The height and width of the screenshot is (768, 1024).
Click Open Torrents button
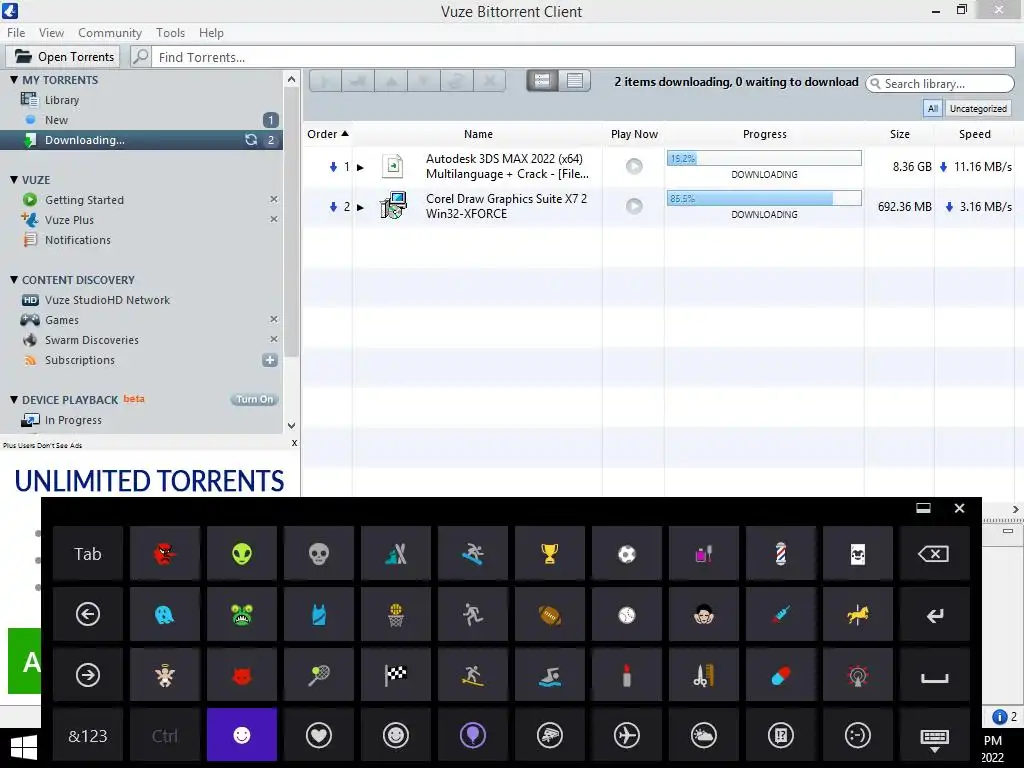point(64,57)
